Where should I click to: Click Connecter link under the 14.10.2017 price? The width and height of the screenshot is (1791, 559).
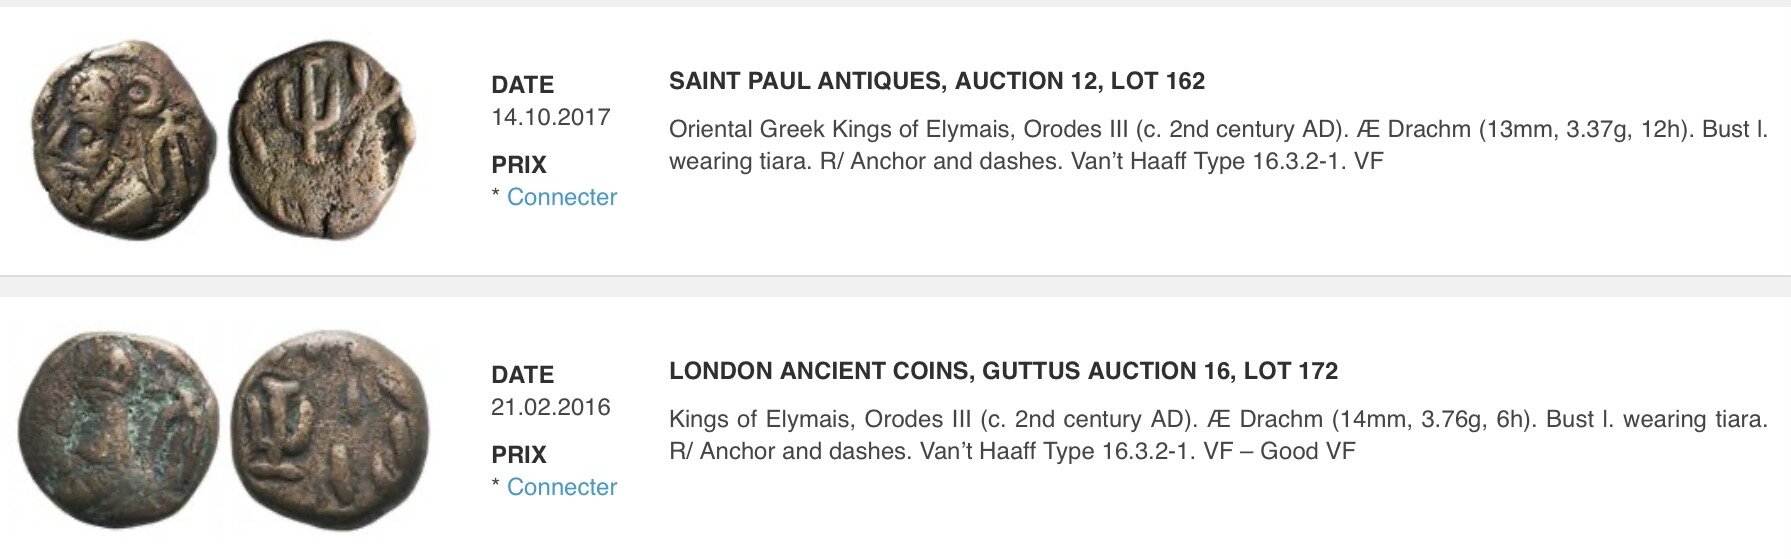click(x=561, y=197)
